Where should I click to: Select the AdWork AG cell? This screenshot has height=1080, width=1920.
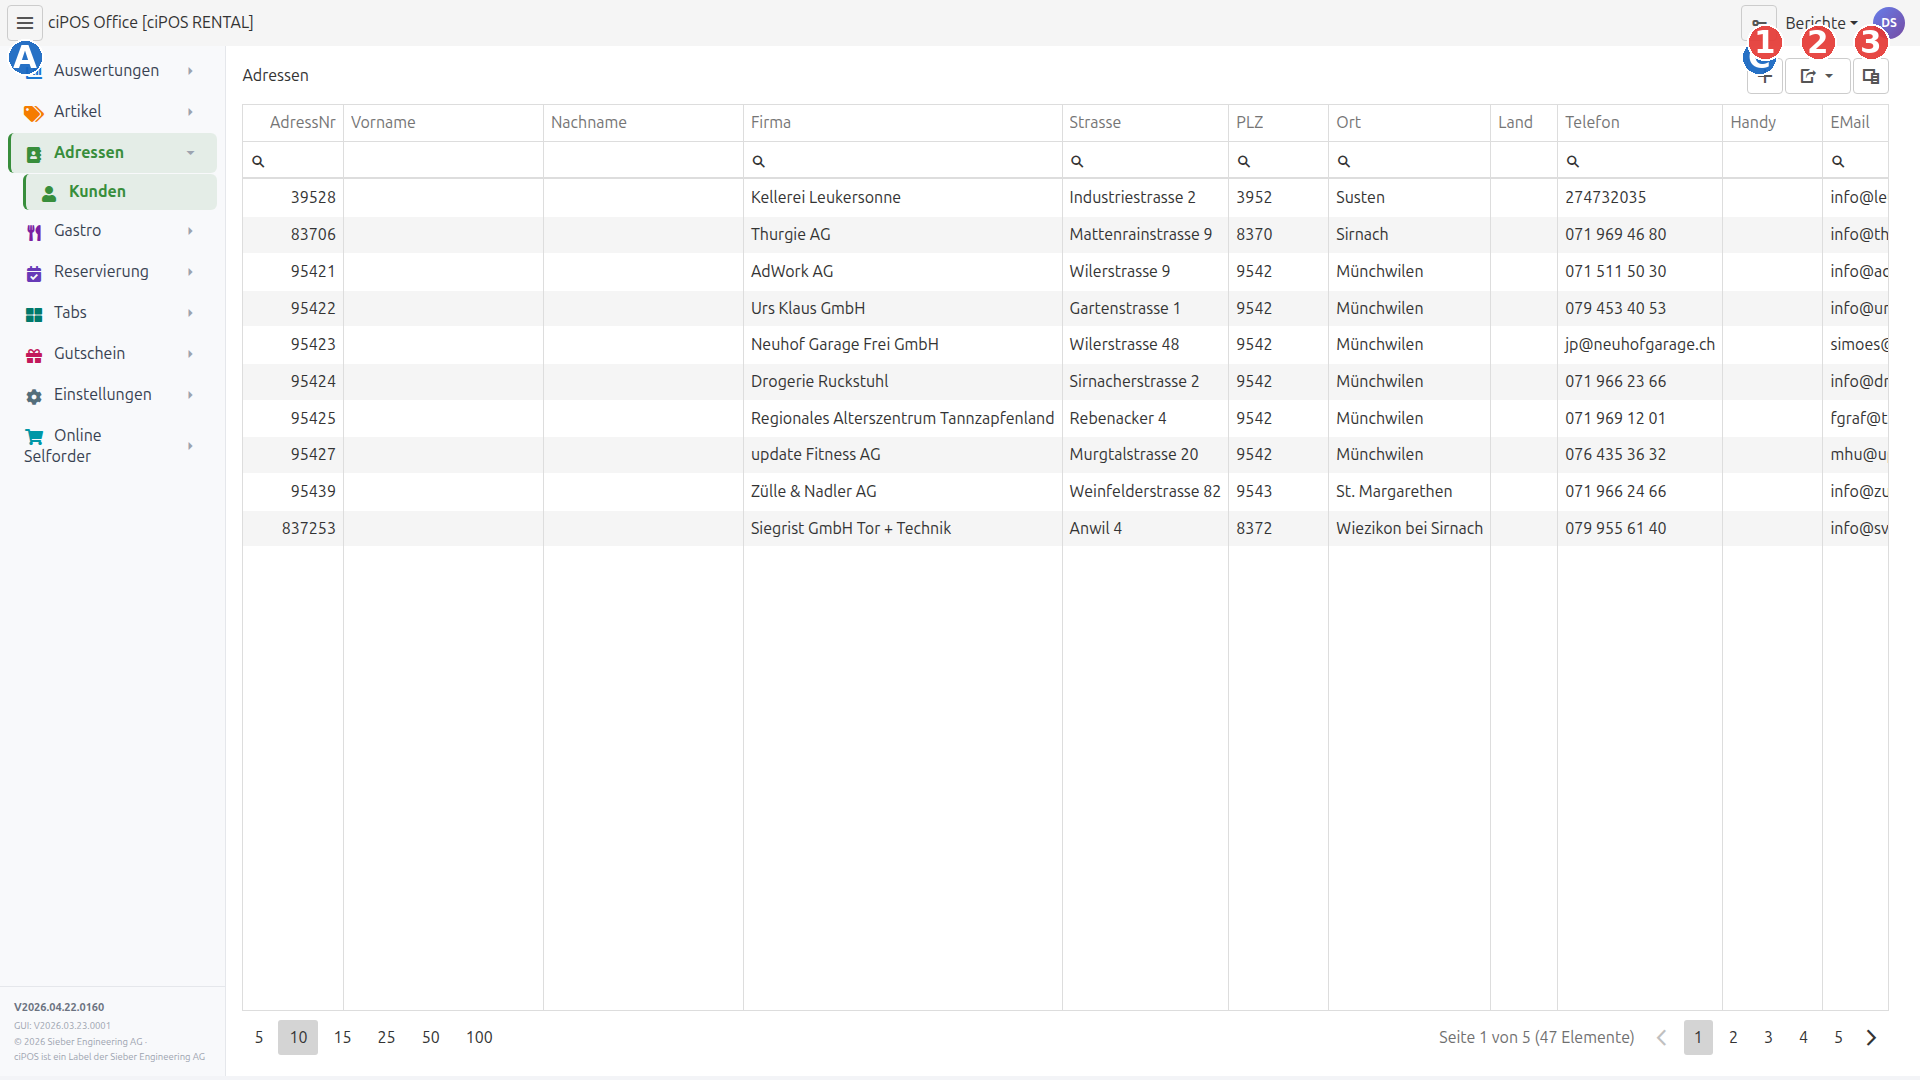[x=903, y=272]
